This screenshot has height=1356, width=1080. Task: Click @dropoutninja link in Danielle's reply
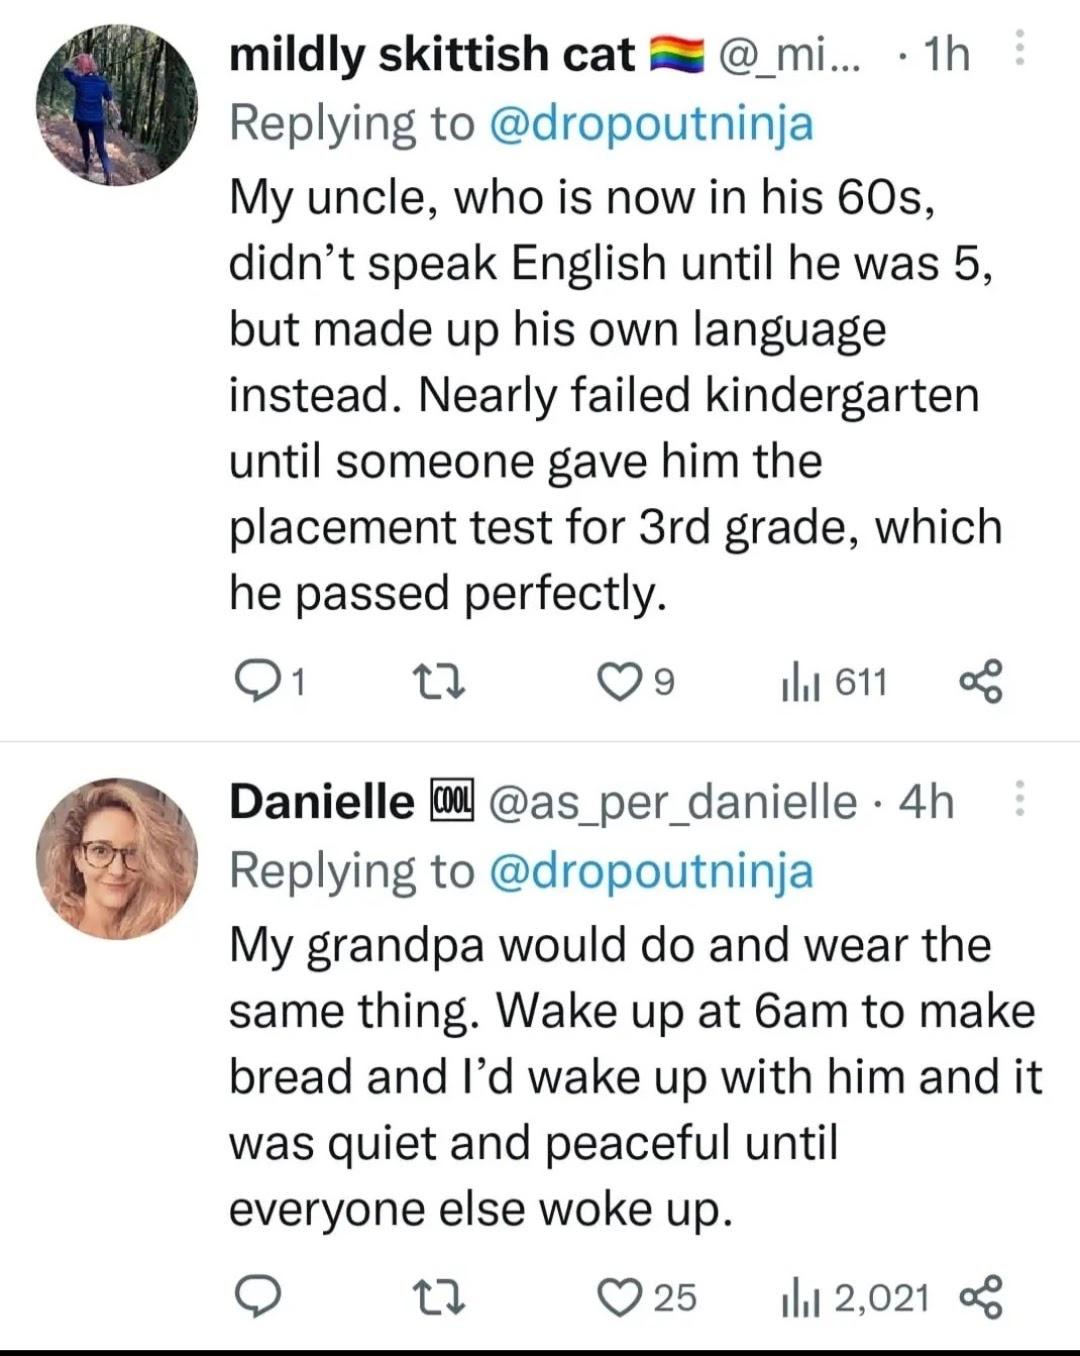point(650,871)
